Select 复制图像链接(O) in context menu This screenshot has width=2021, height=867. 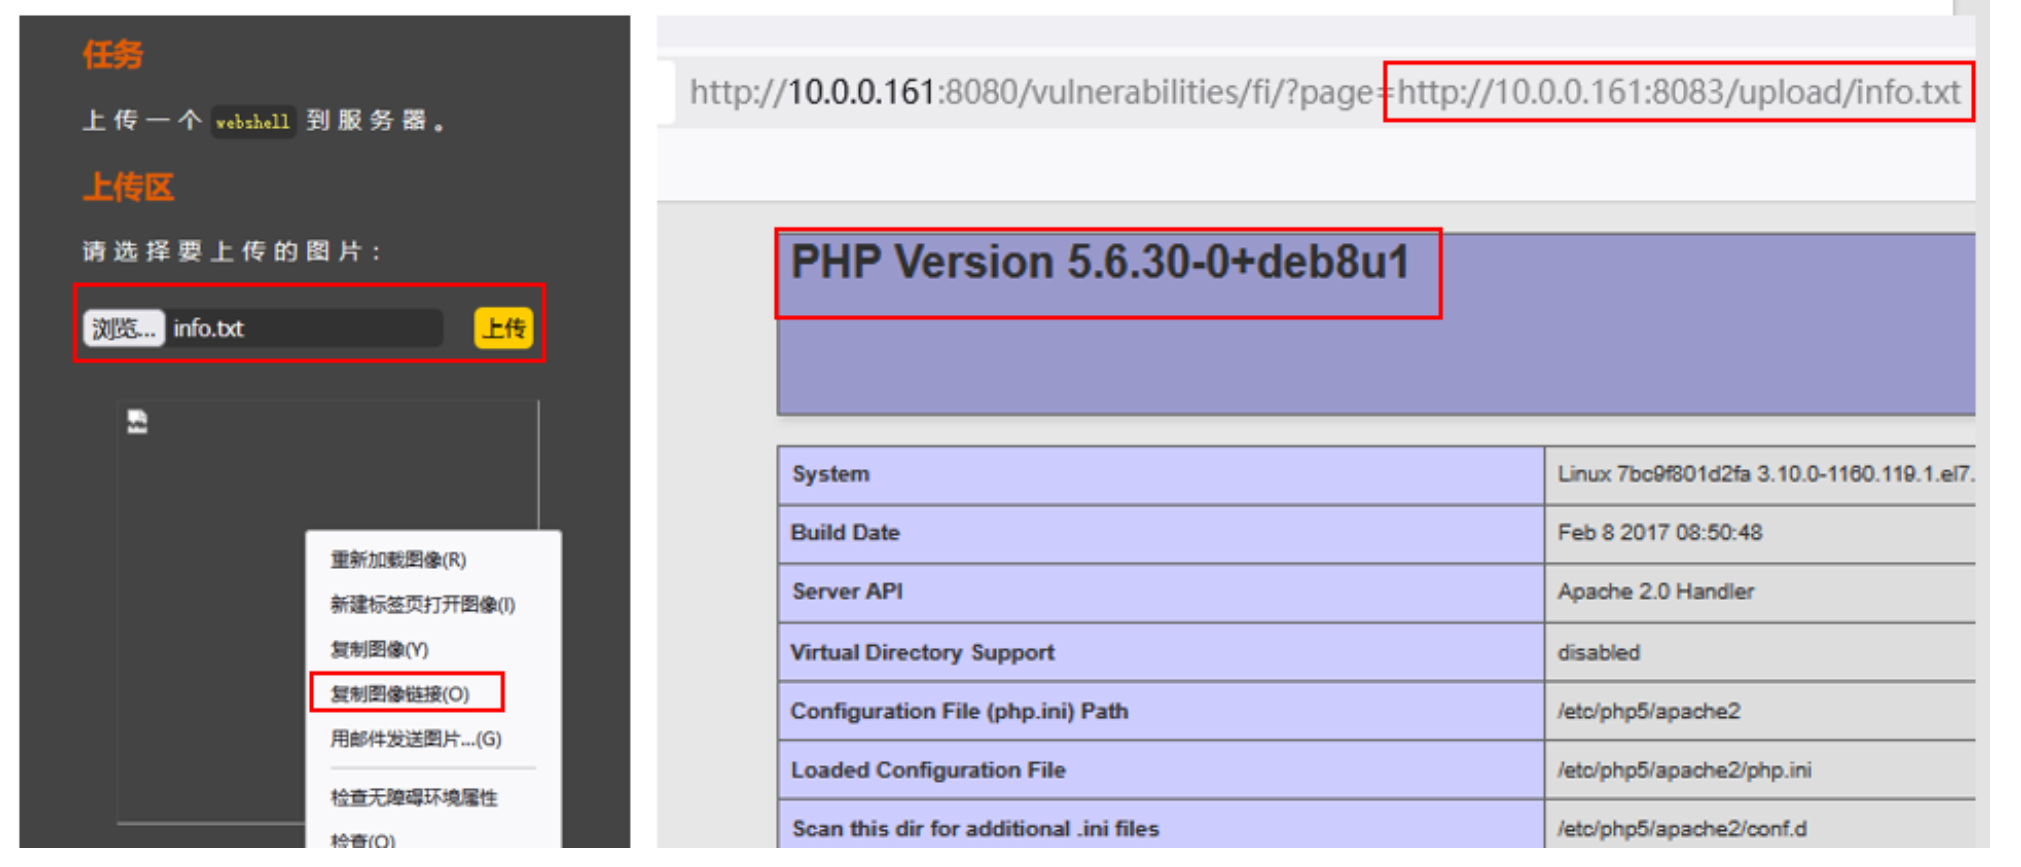pyautogui.click(x=400, y=693)
